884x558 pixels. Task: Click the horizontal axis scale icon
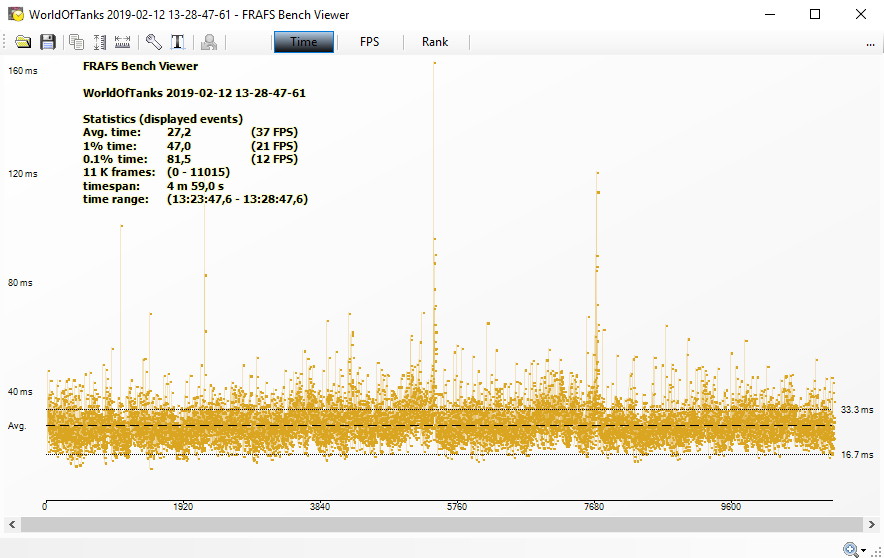122,42
